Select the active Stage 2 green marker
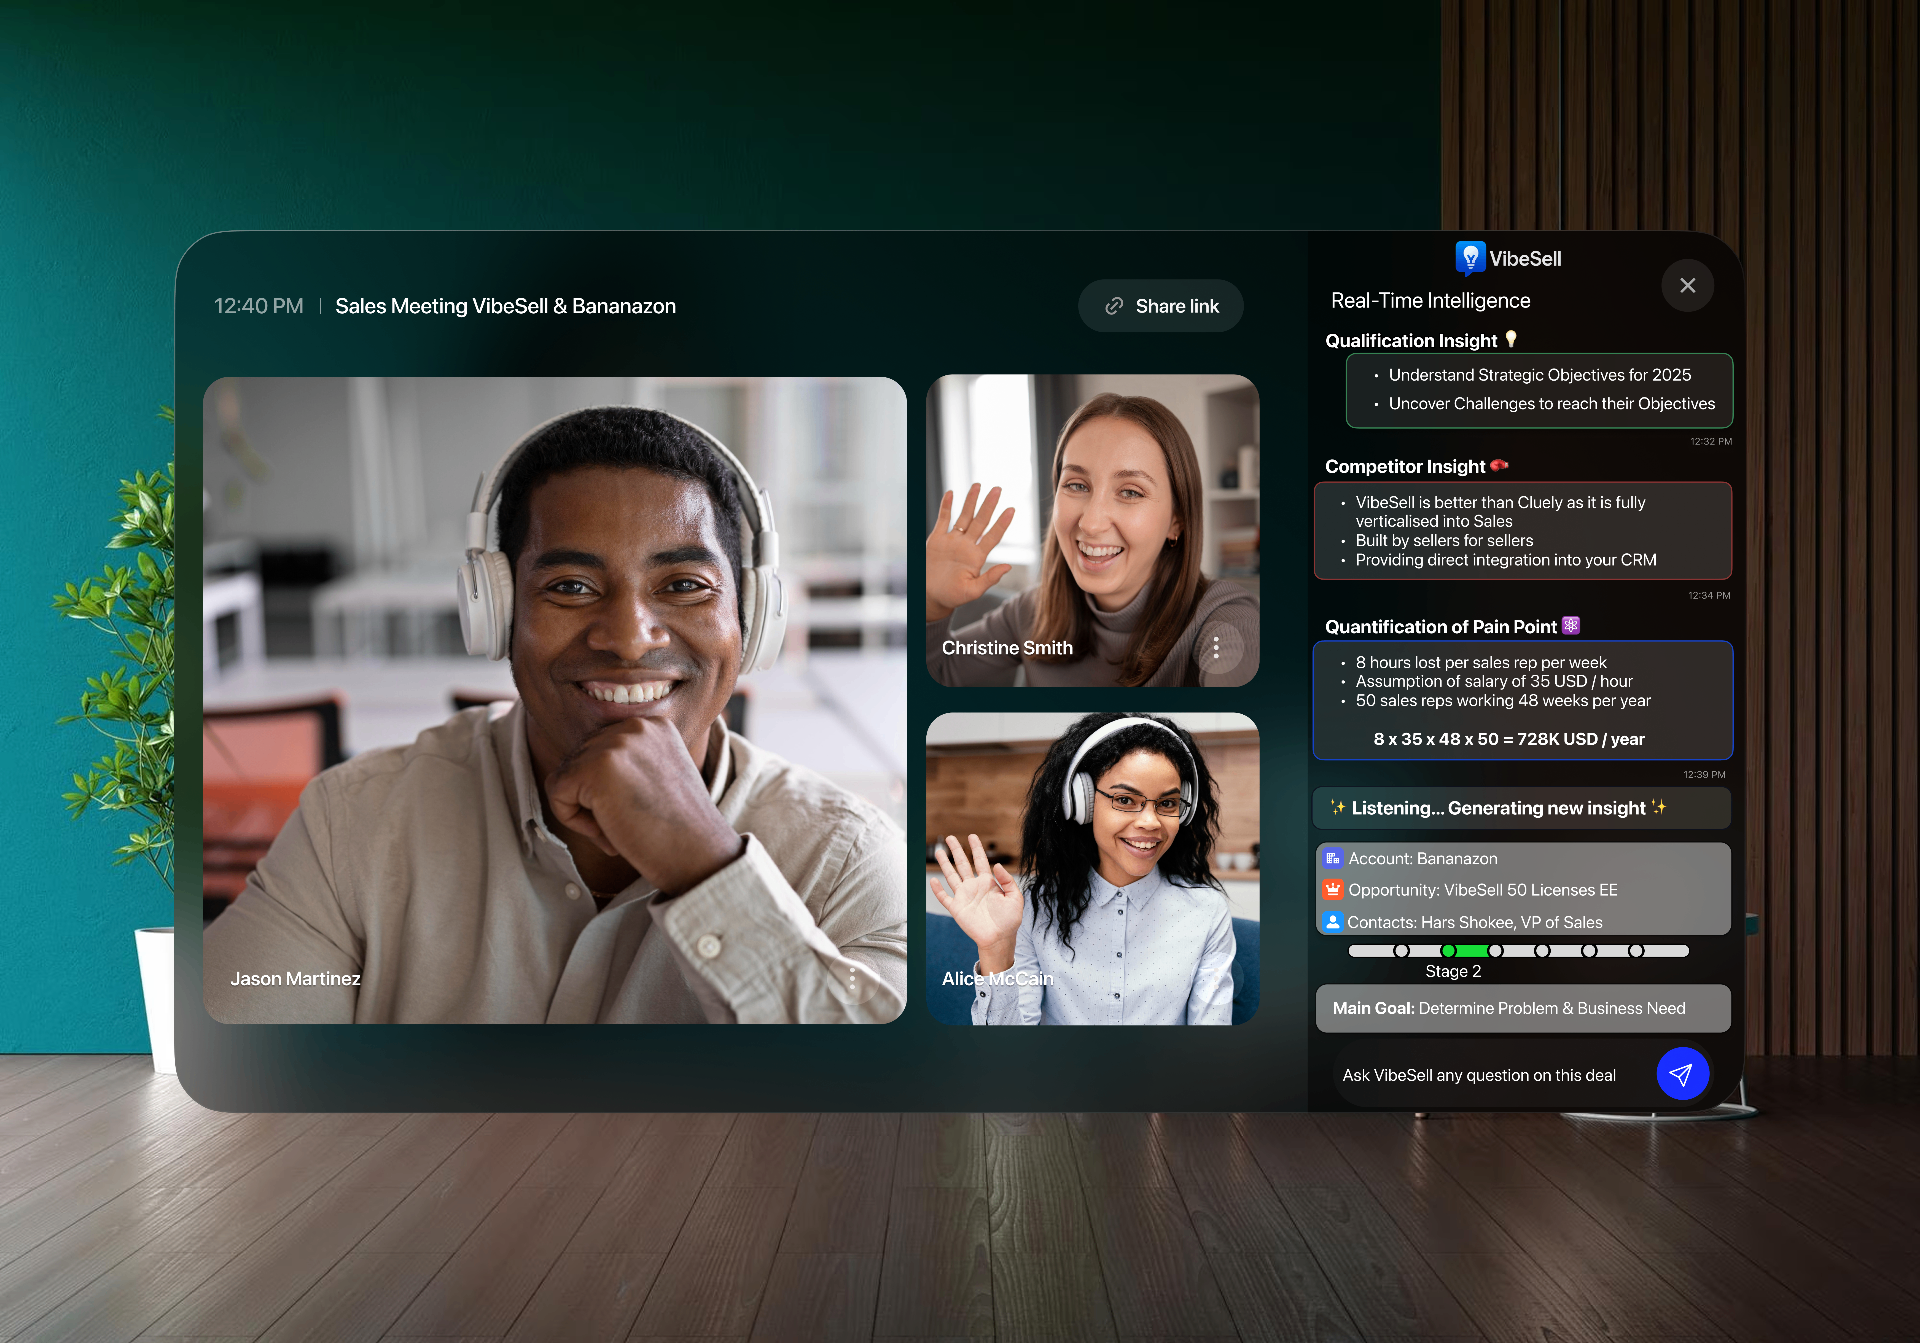The image size is (1920, 1343). (x=1448, y=951)
